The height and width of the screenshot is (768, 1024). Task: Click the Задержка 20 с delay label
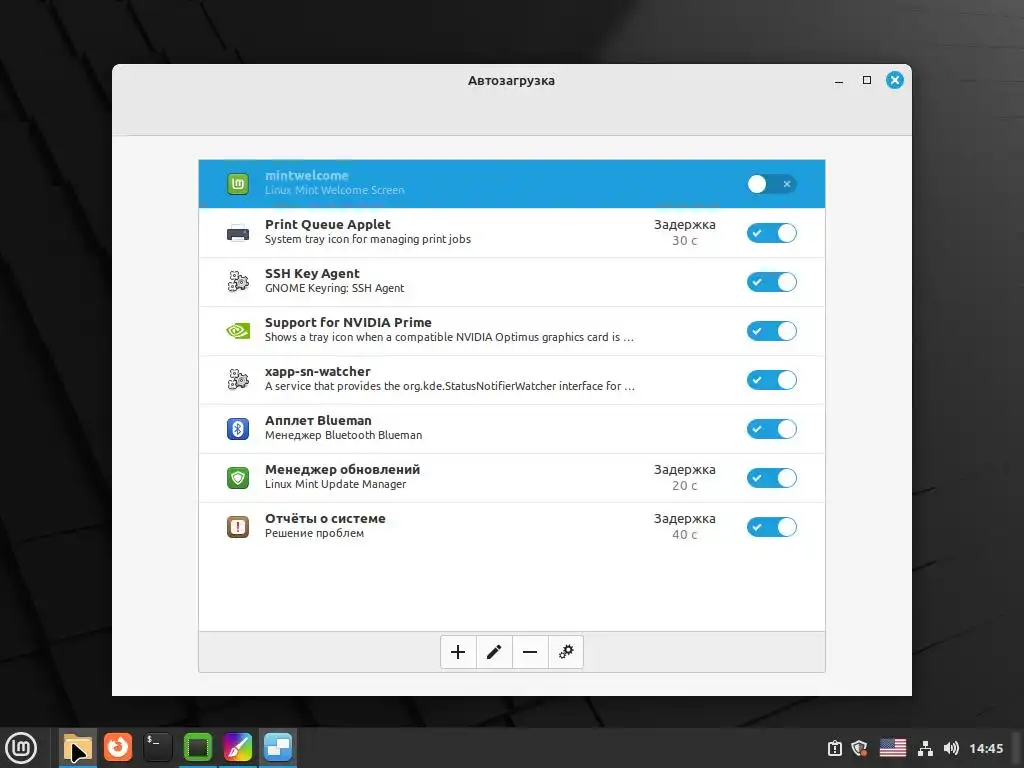tap(684, 477)
